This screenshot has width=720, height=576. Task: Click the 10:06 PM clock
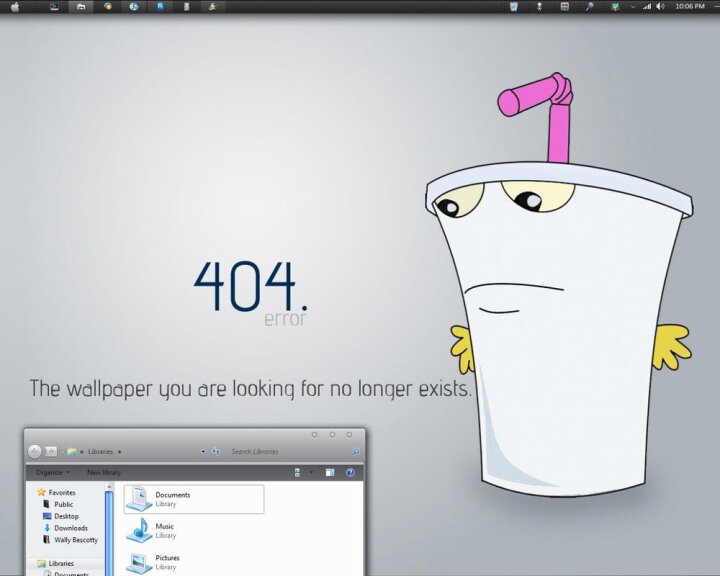[x=690, y=6]
